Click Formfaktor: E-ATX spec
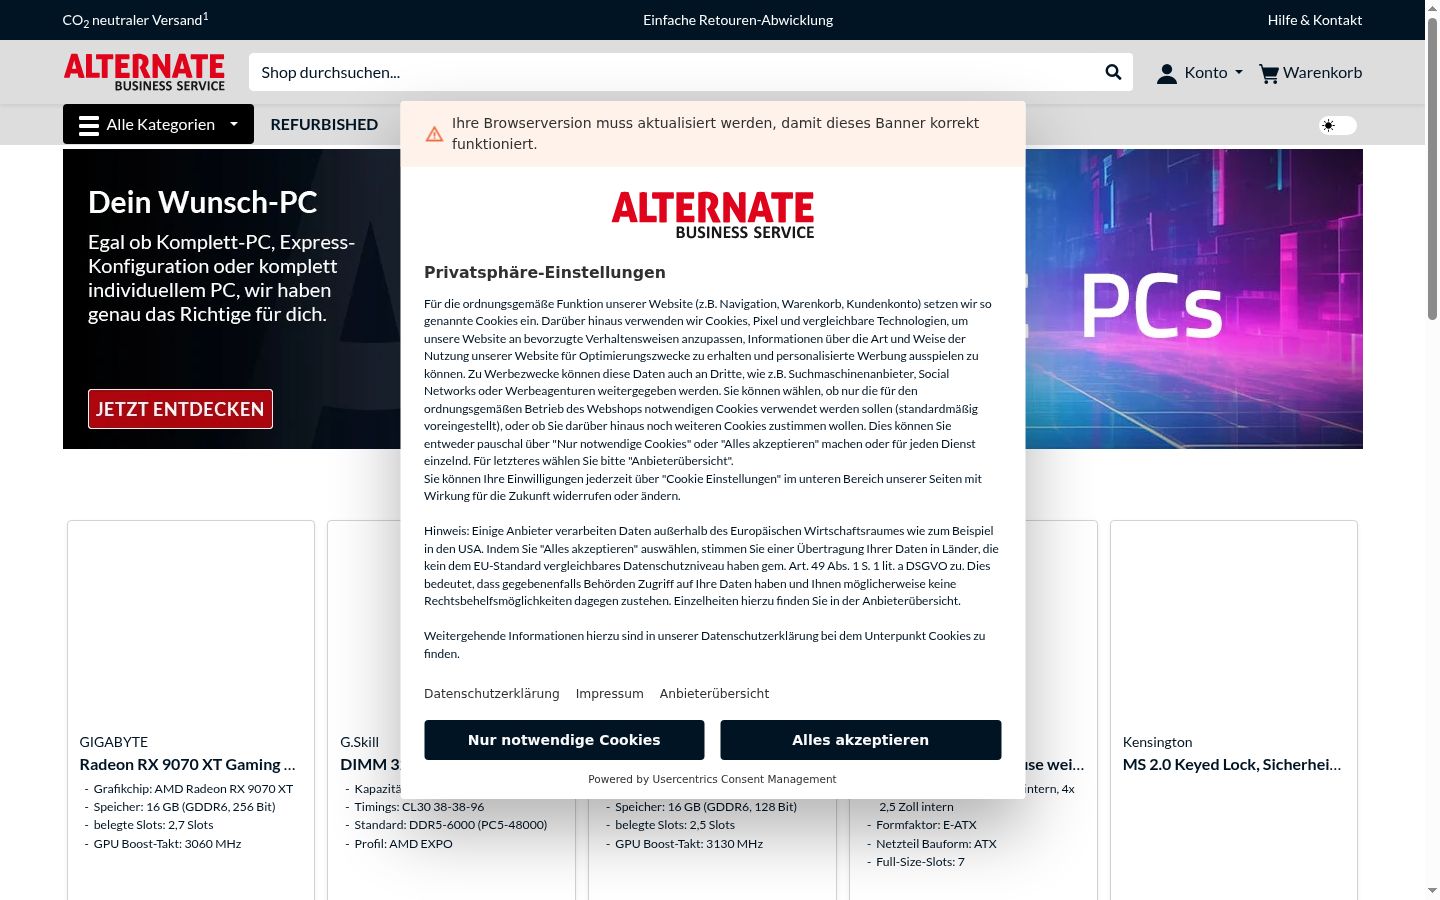1440x900 pixels. pos(926,825)
